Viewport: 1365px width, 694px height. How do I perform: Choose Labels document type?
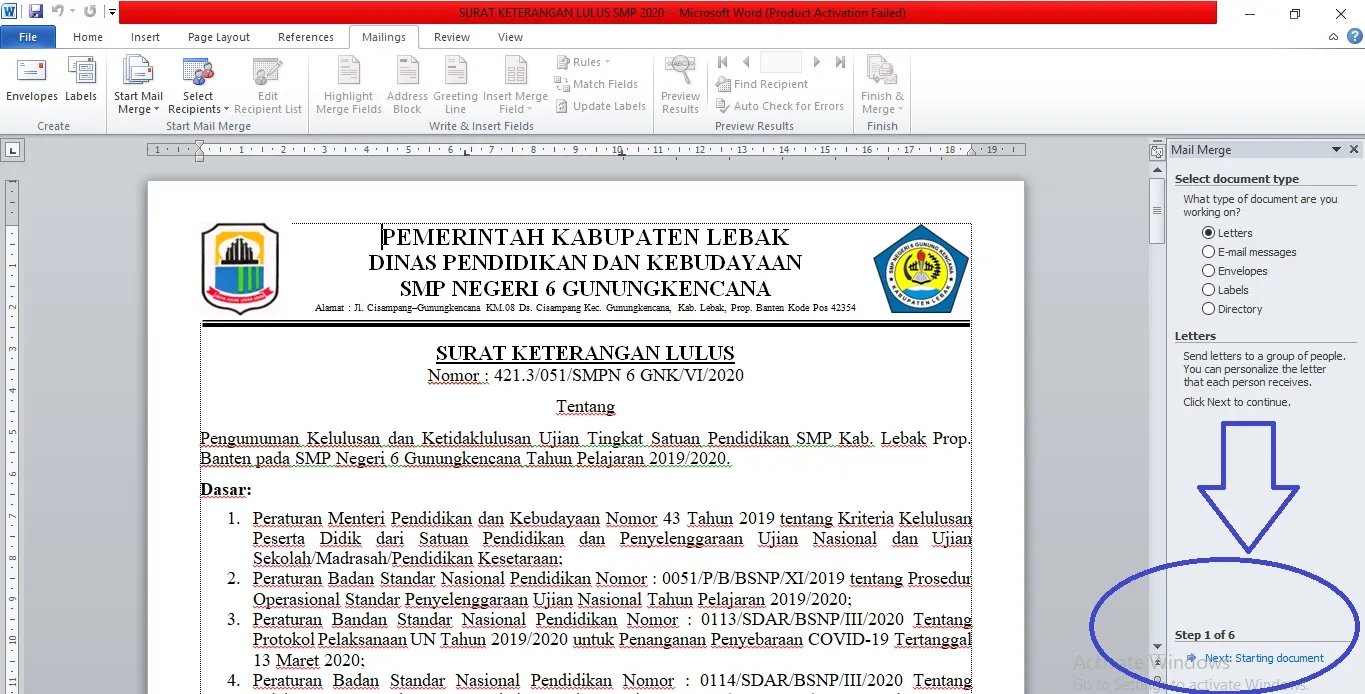pos(1209,289)
